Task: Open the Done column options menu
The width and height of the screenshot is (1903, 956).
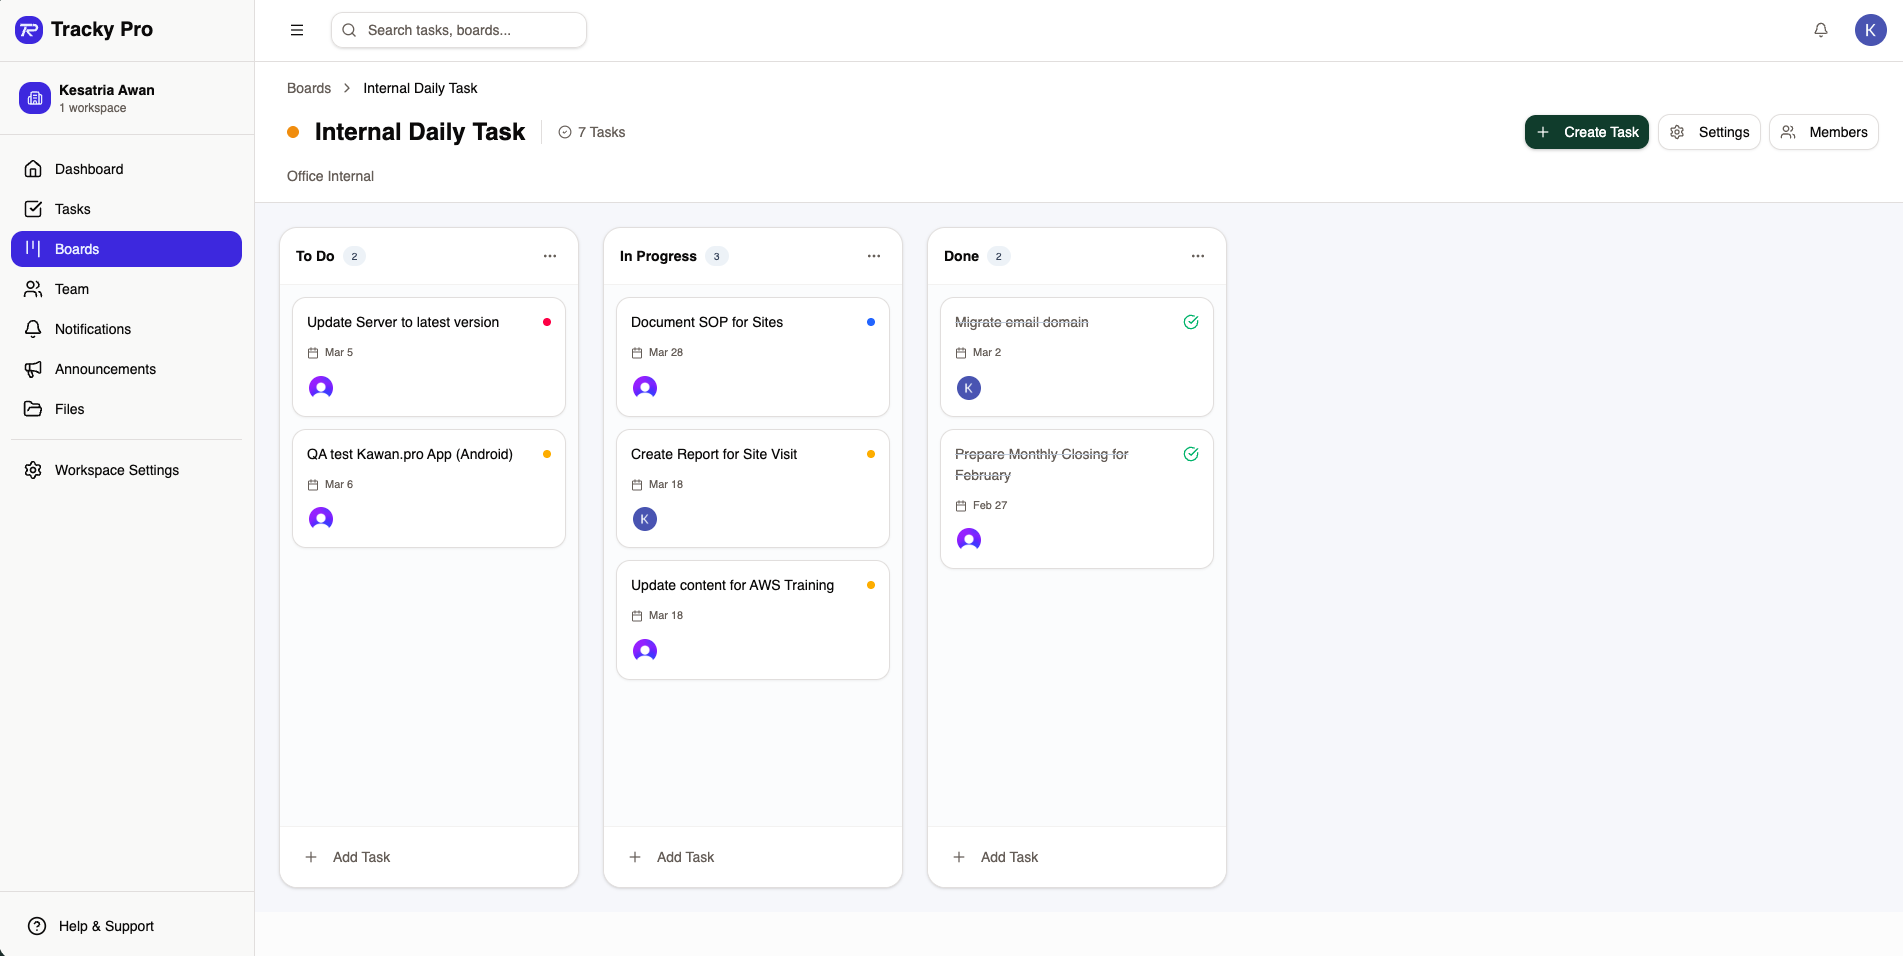Action: 1198,255
